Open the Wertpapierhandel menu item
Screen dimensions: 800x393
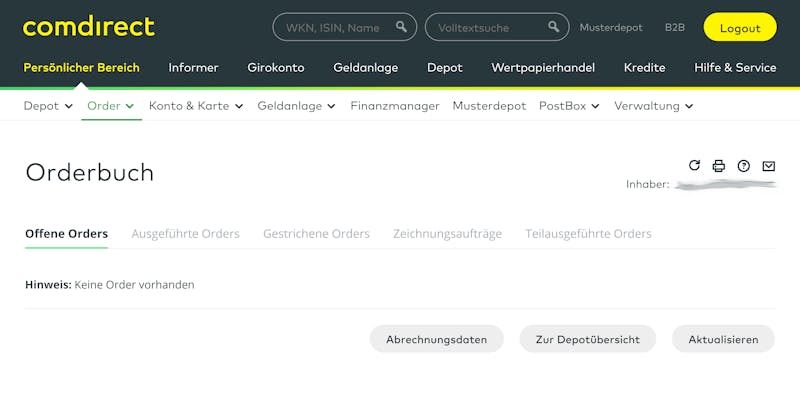tap(543, 67)
